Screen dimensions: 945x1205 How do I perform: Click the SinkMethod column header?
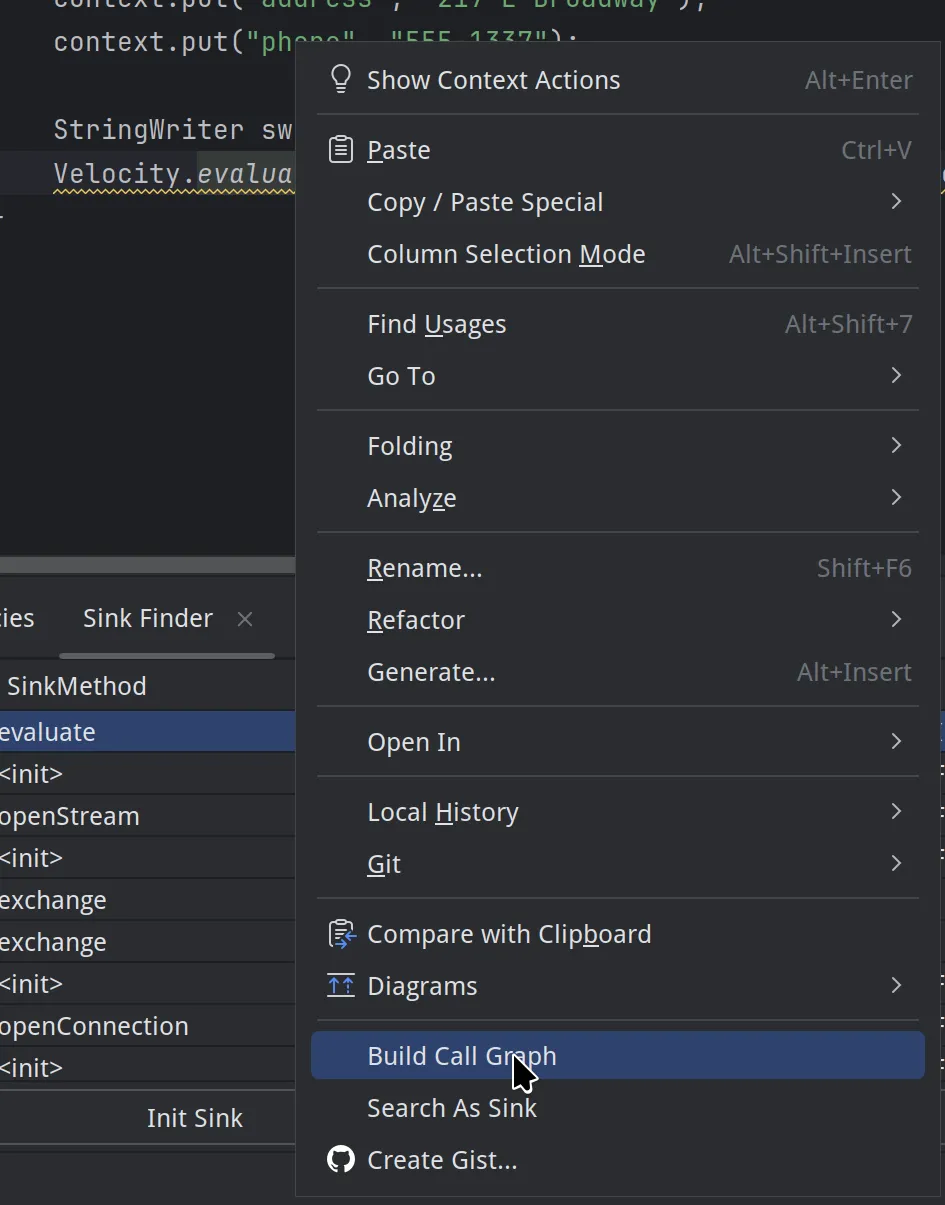click(77, 686)
